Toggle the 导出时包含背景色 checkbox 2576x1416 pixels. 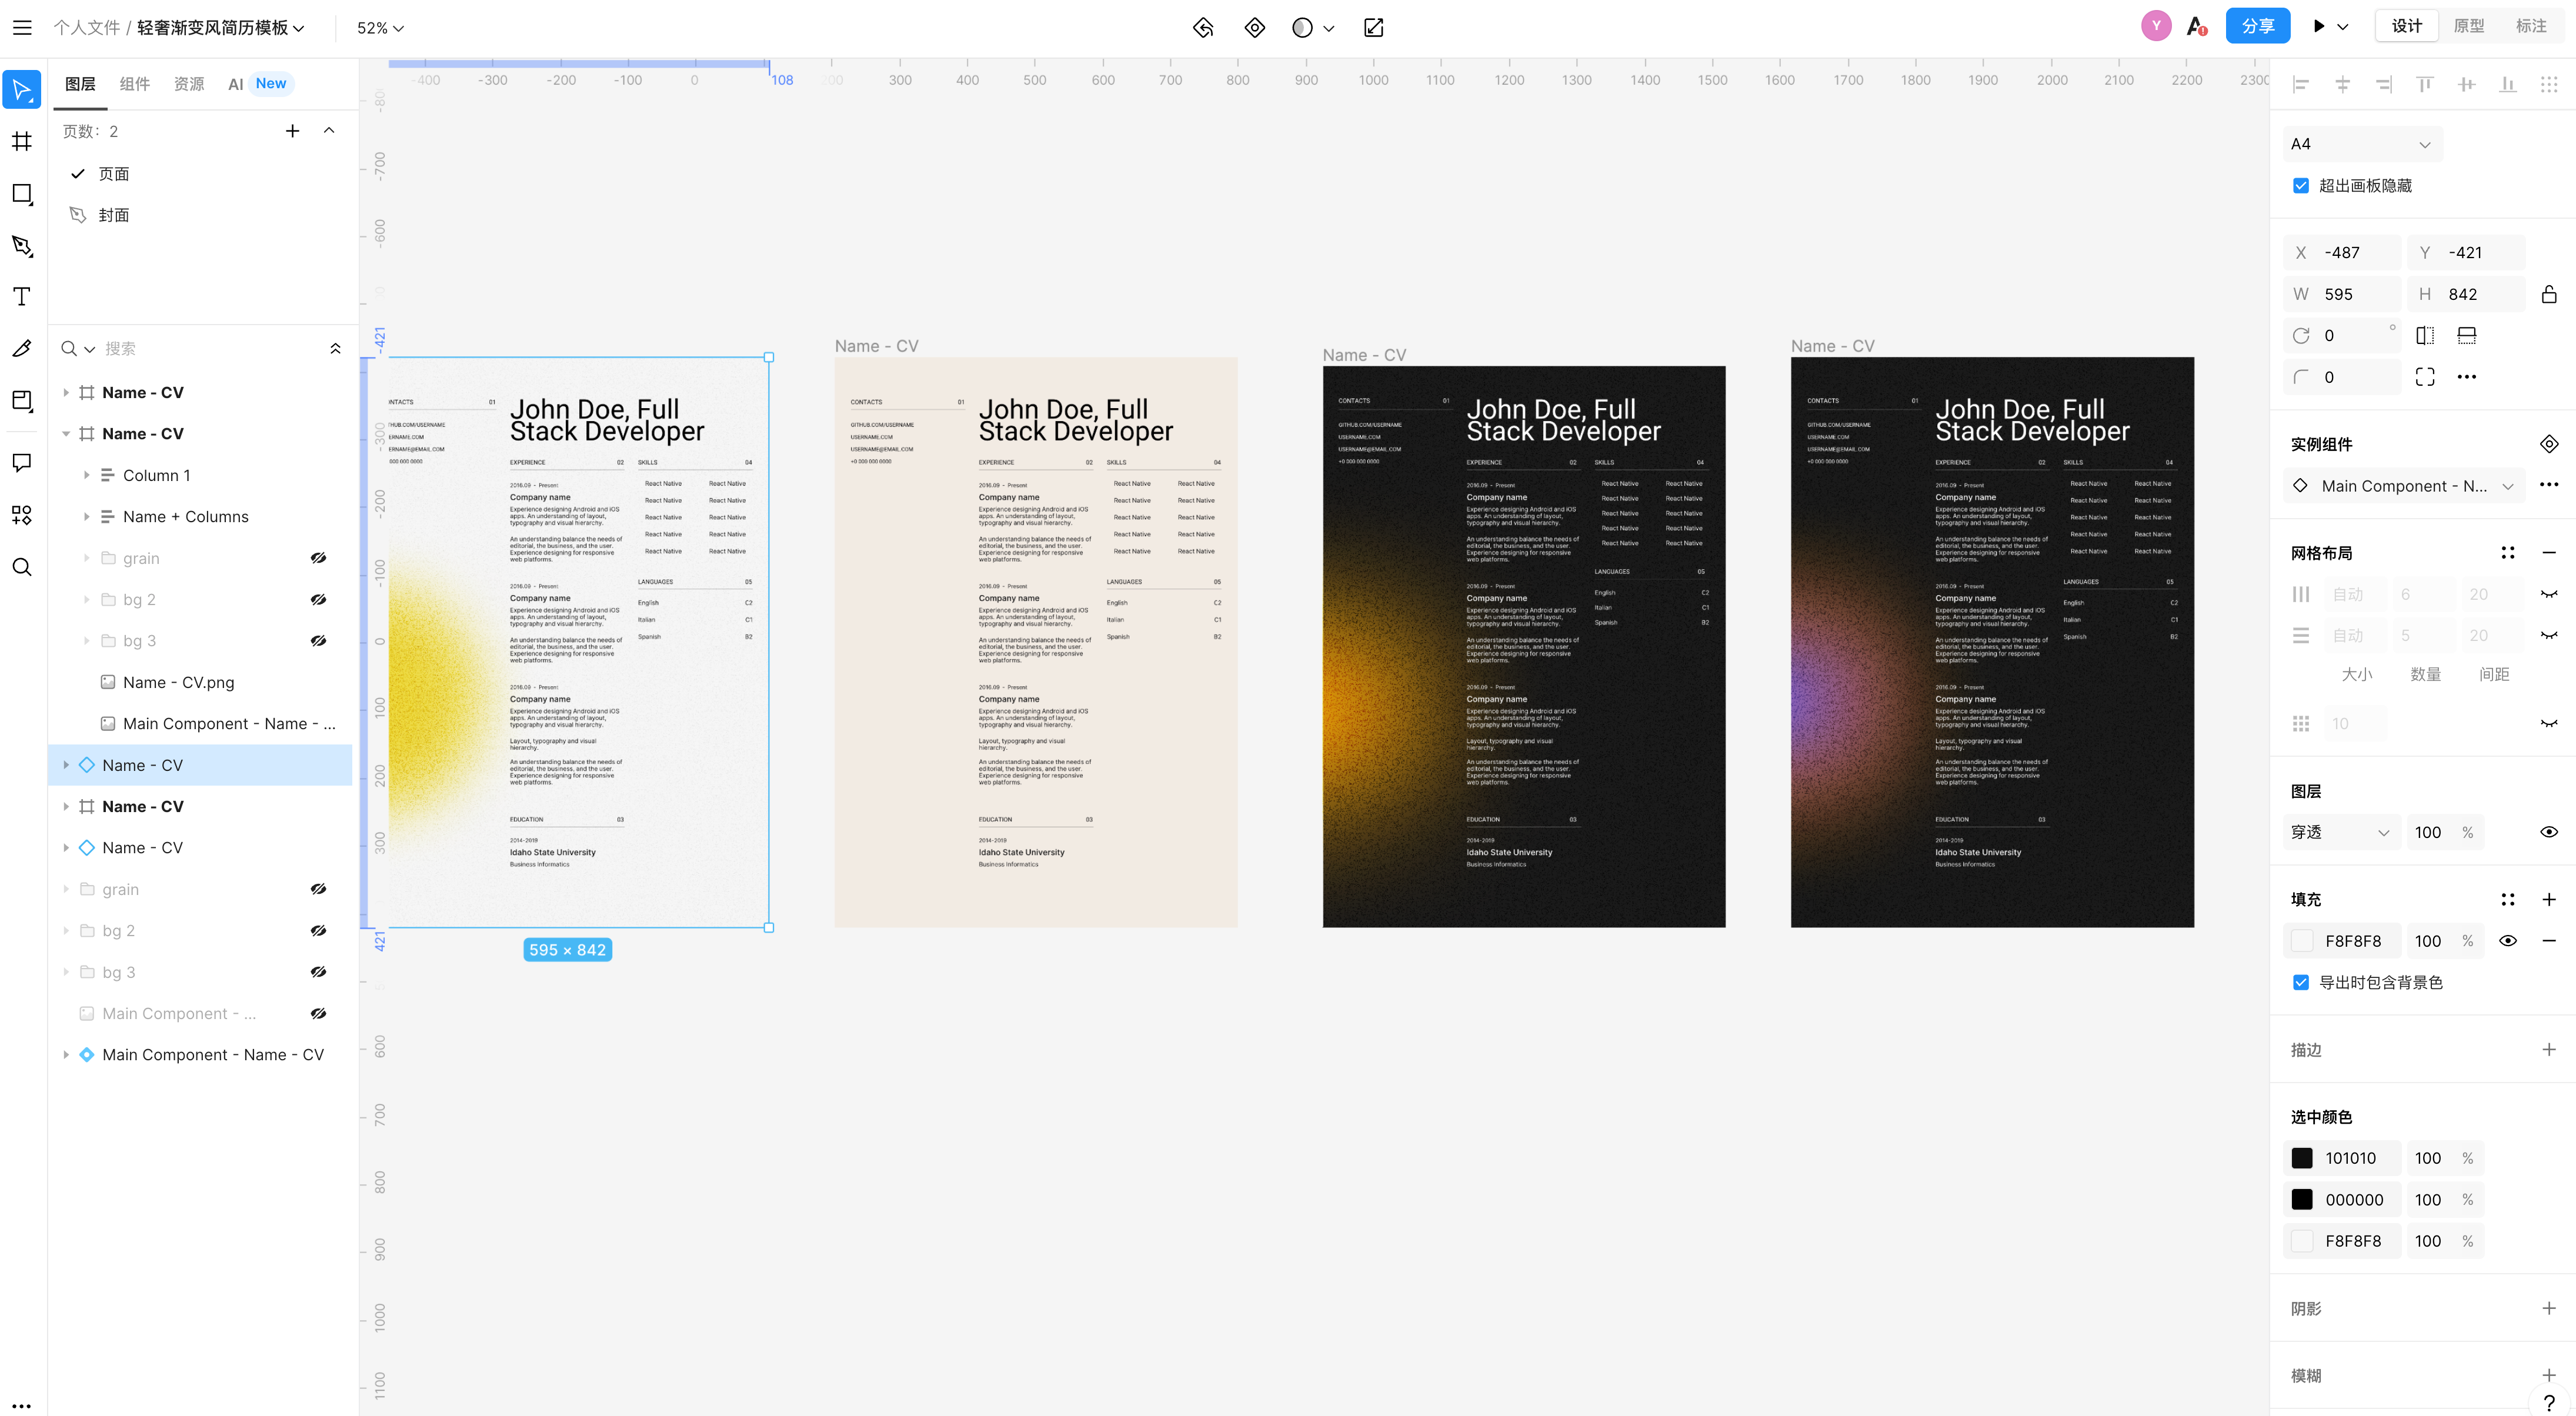2301,982
